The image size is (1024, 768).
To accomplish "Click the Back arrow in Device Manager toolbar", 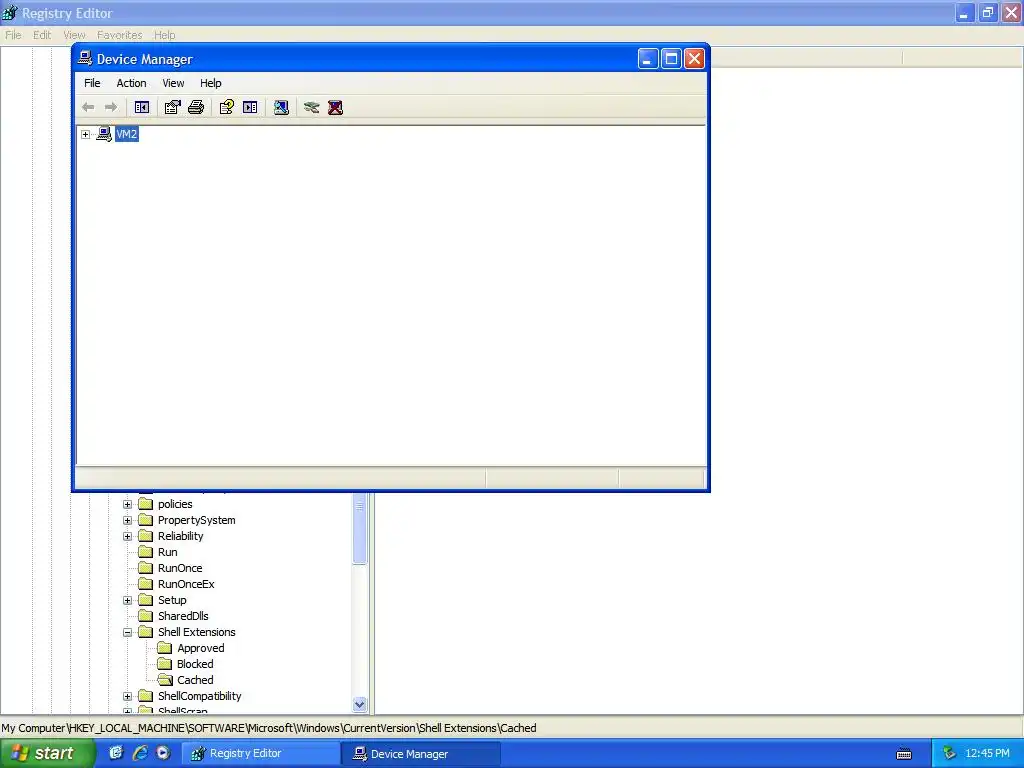I will click(88, 107).
